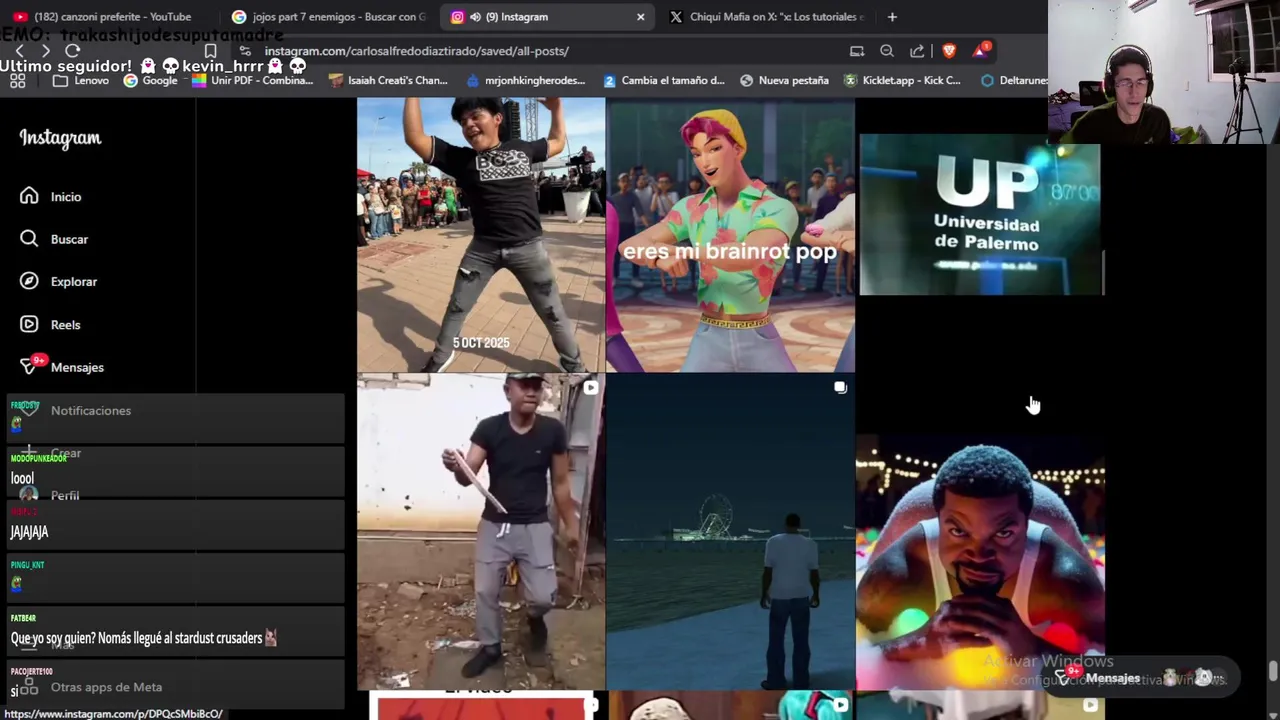
Task: Click the Instagram logo wordmark
Action: pos(60,138)
